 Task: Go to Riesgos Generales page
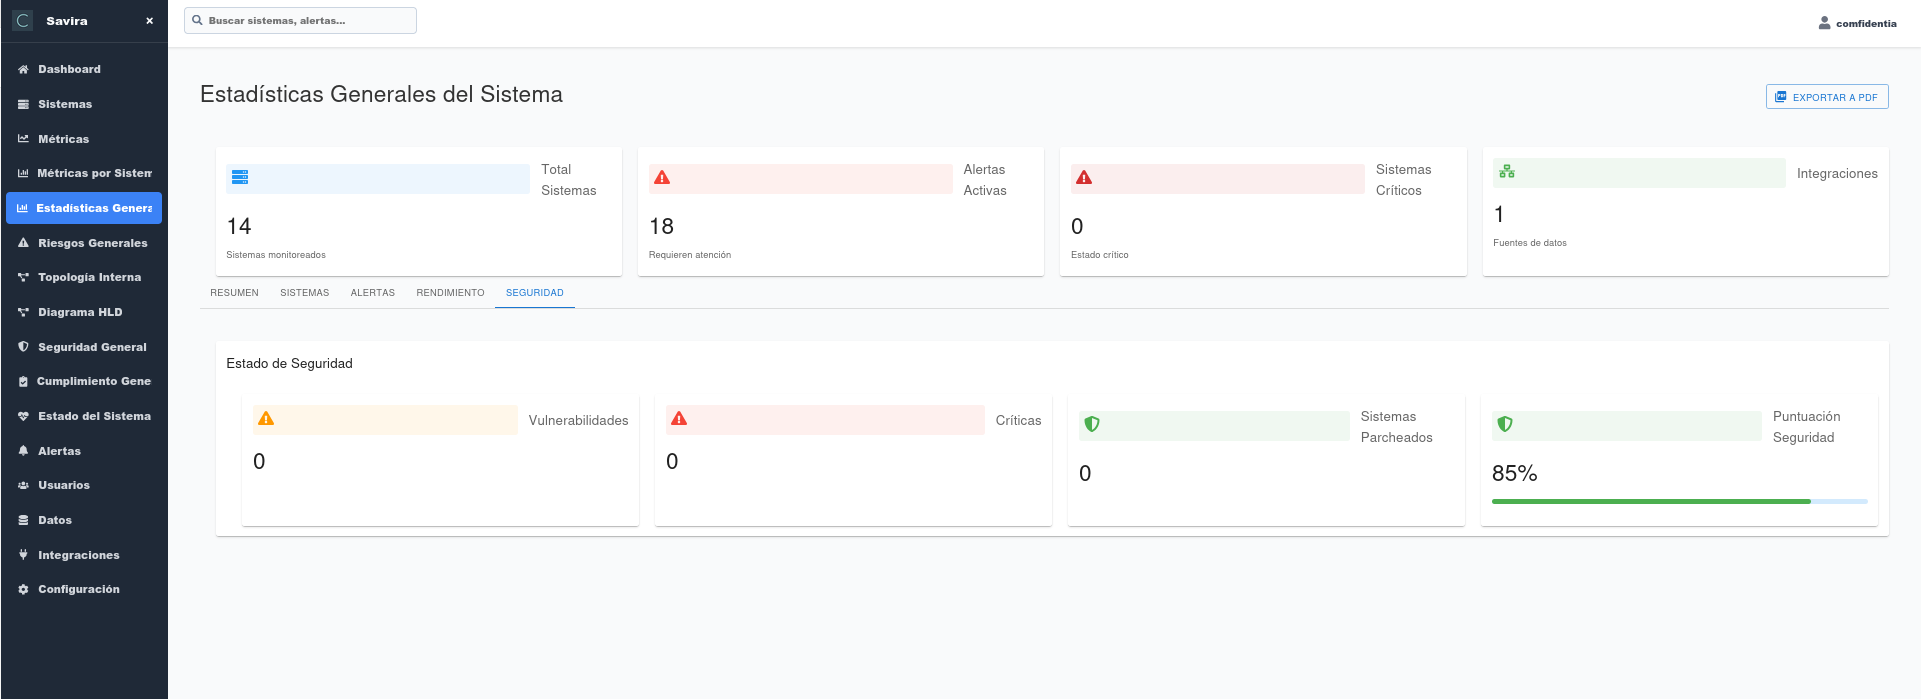tap(92, 243)
